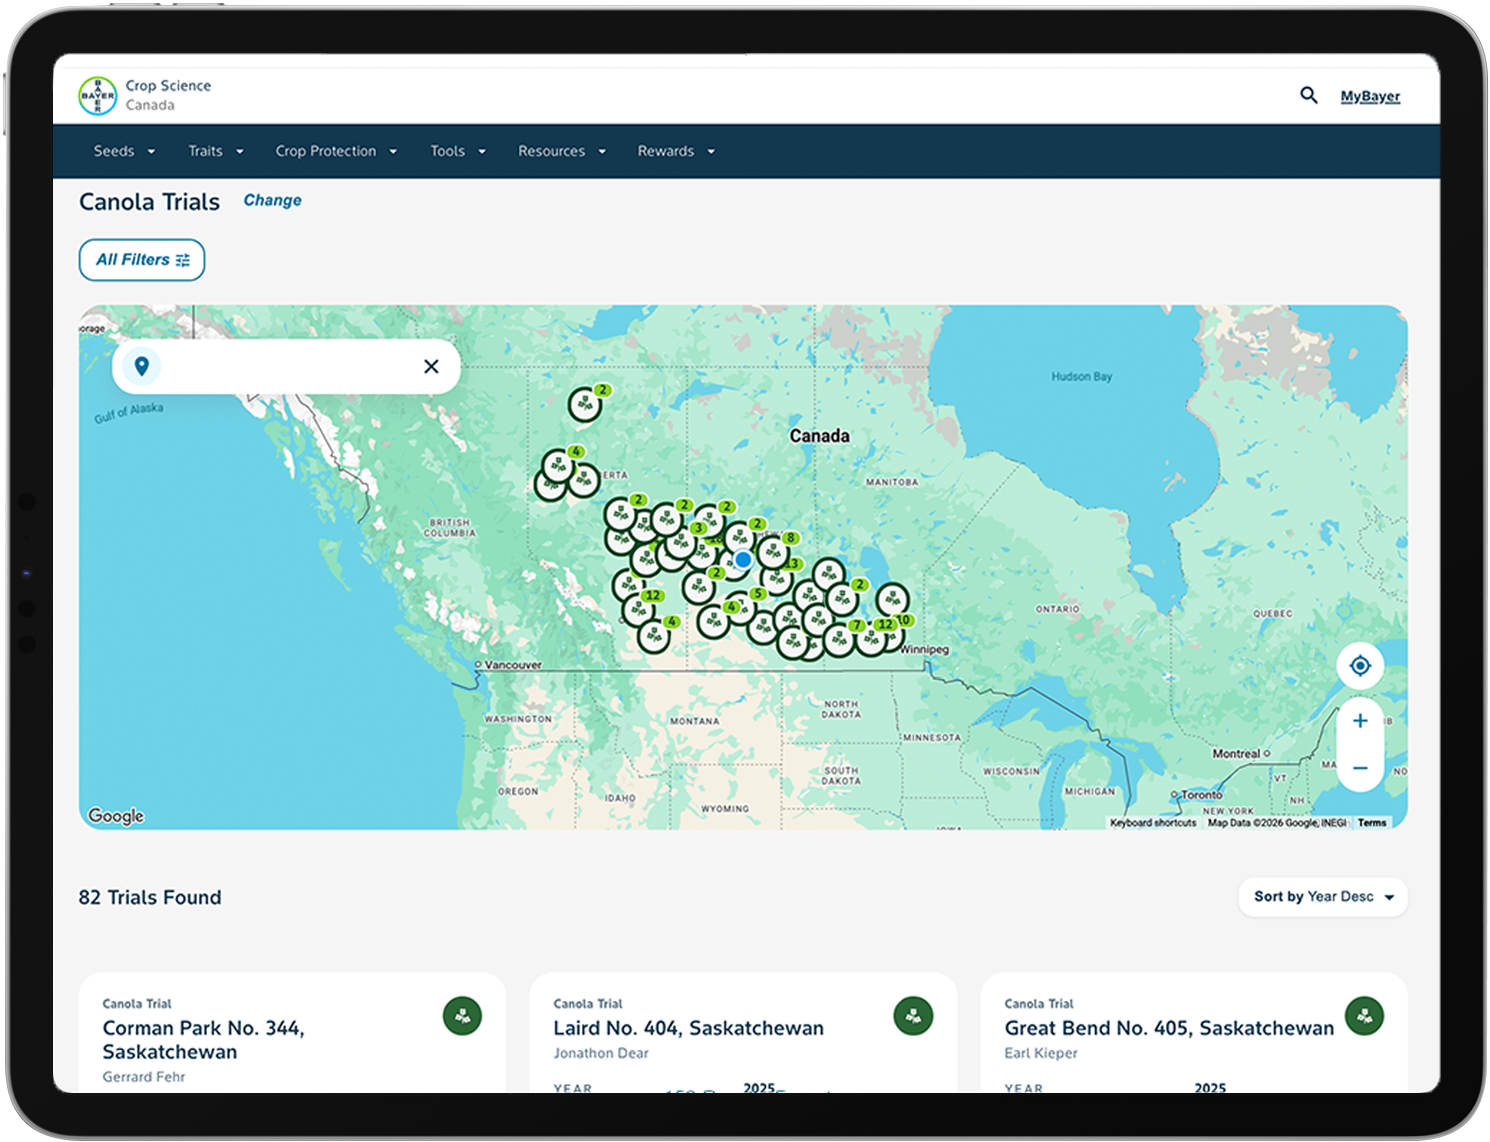Select the easternmost trial marker in Manitoba
The image size is (1490, 1142).
[x=892, y=600]
